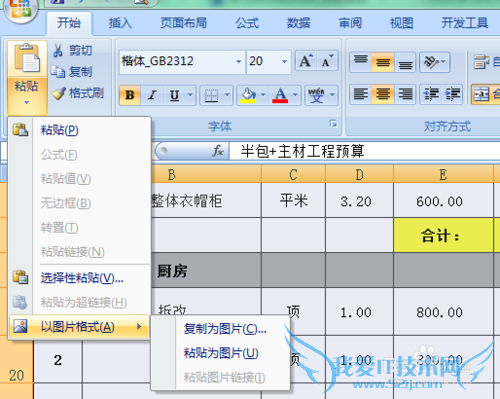Switch to the 开发工具 ribbon tab
500x399 pixels.
coord(465,23)
